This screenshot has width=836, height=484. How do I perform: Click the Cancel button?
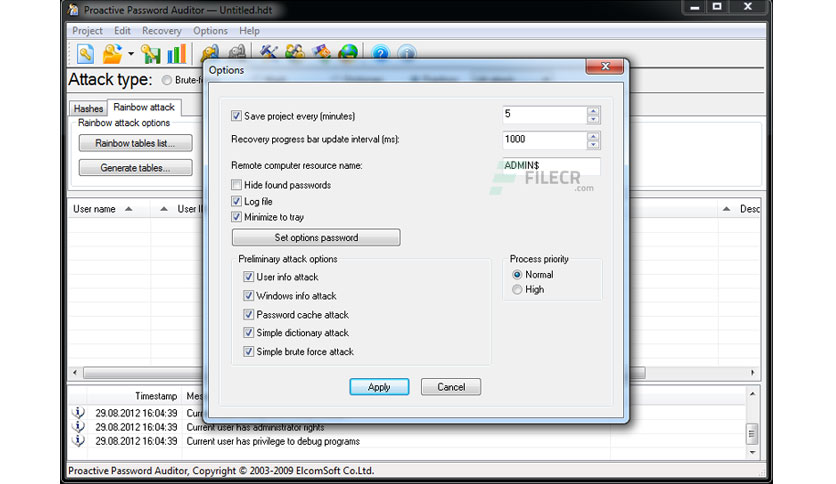point(451,387)
